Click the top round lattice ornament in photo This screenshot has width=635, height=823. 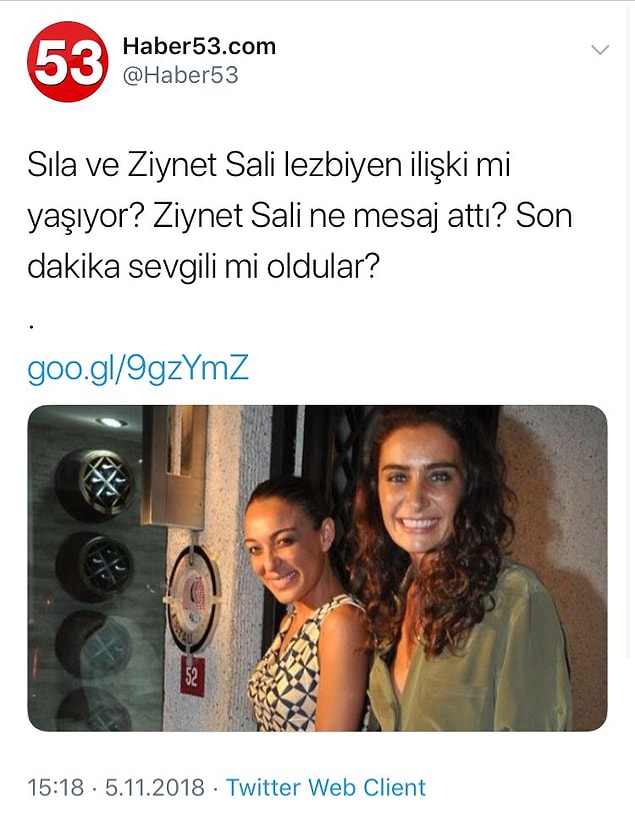(96, 483)
